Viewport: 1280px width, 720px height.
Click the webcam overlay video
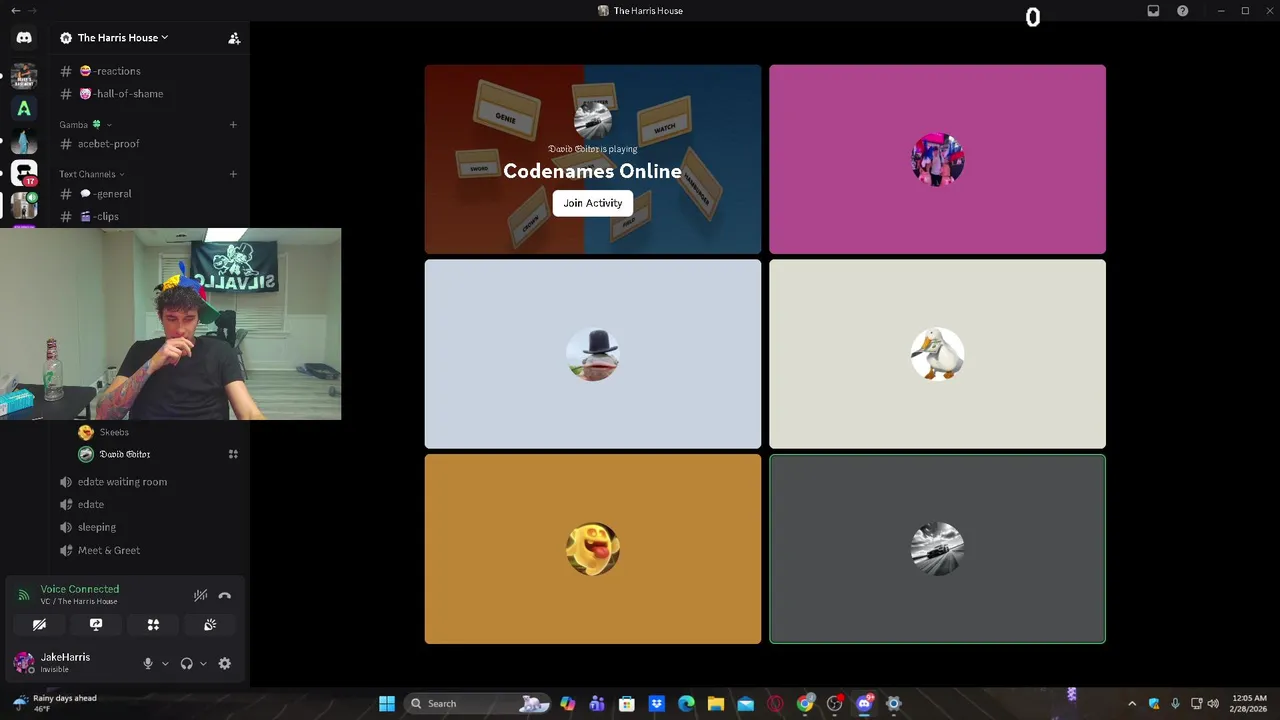170,324
